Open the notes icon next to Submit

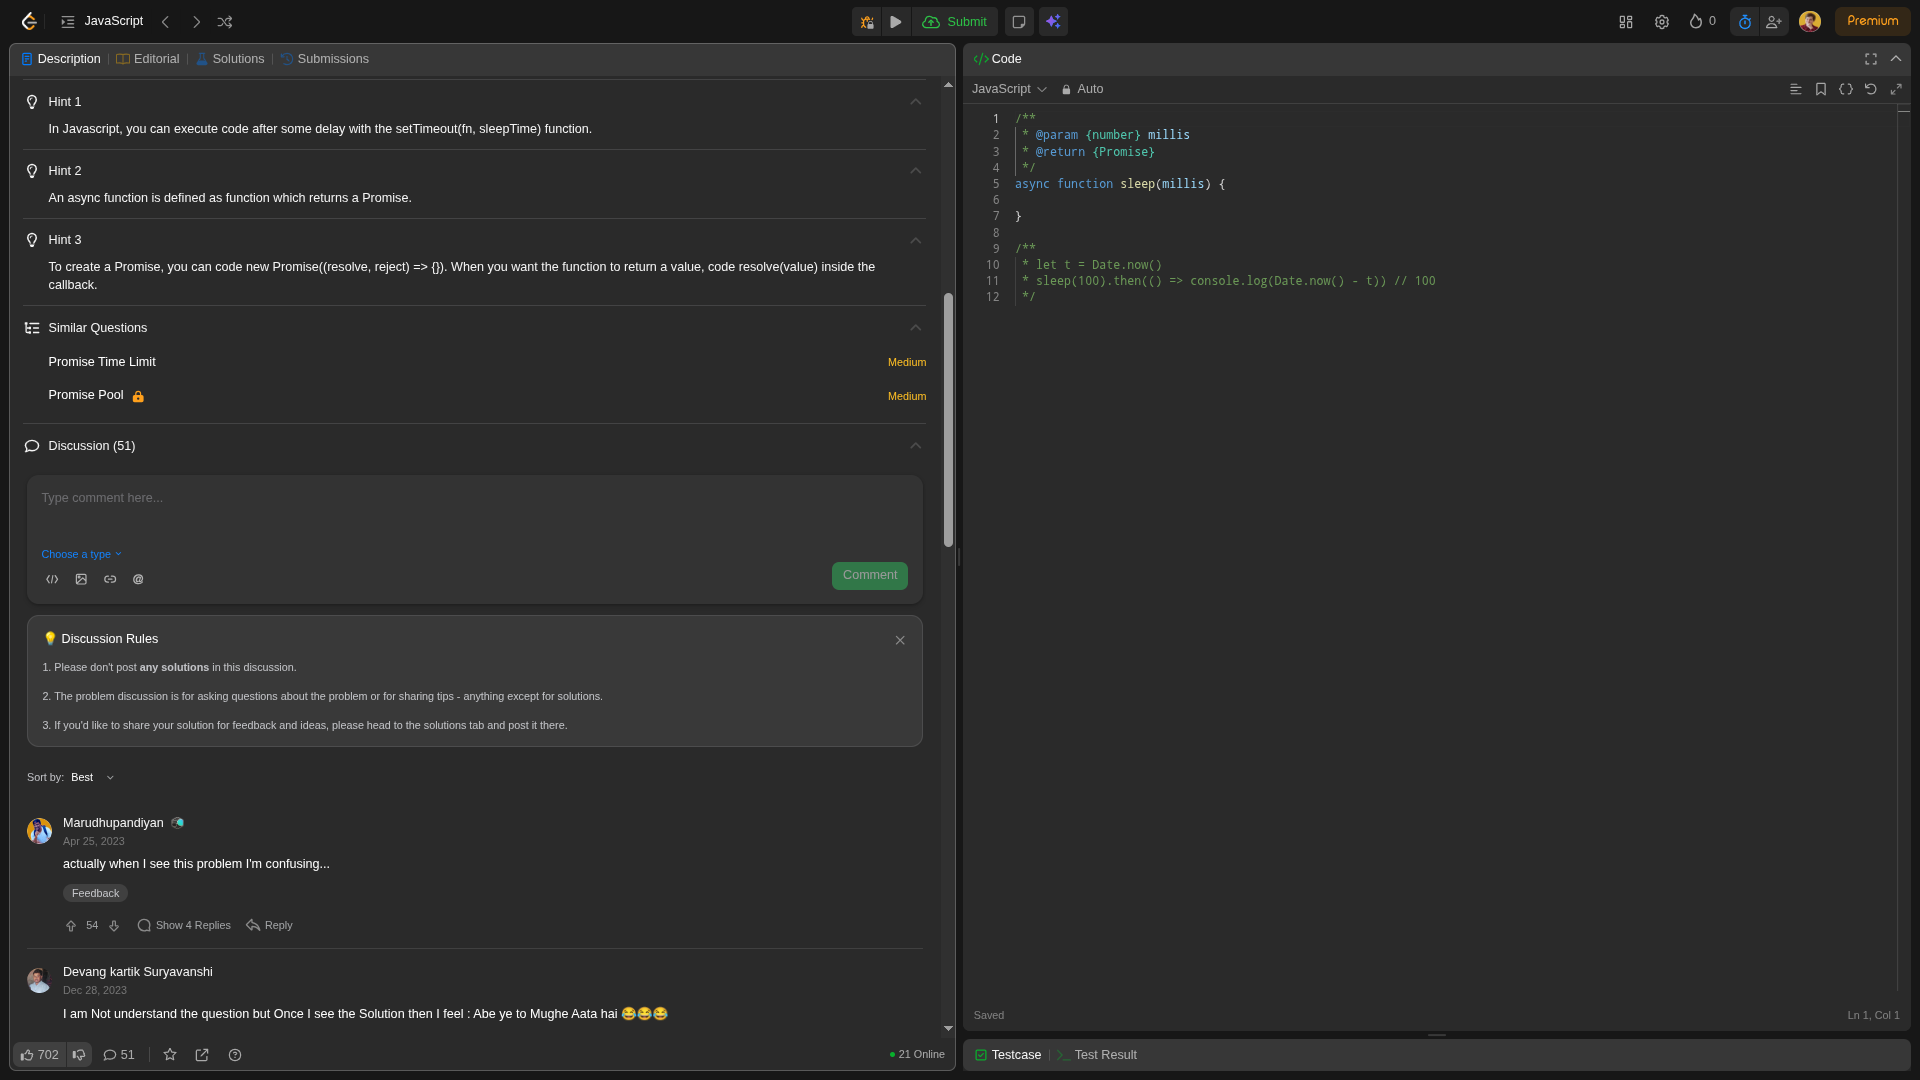click(1019, 22)
